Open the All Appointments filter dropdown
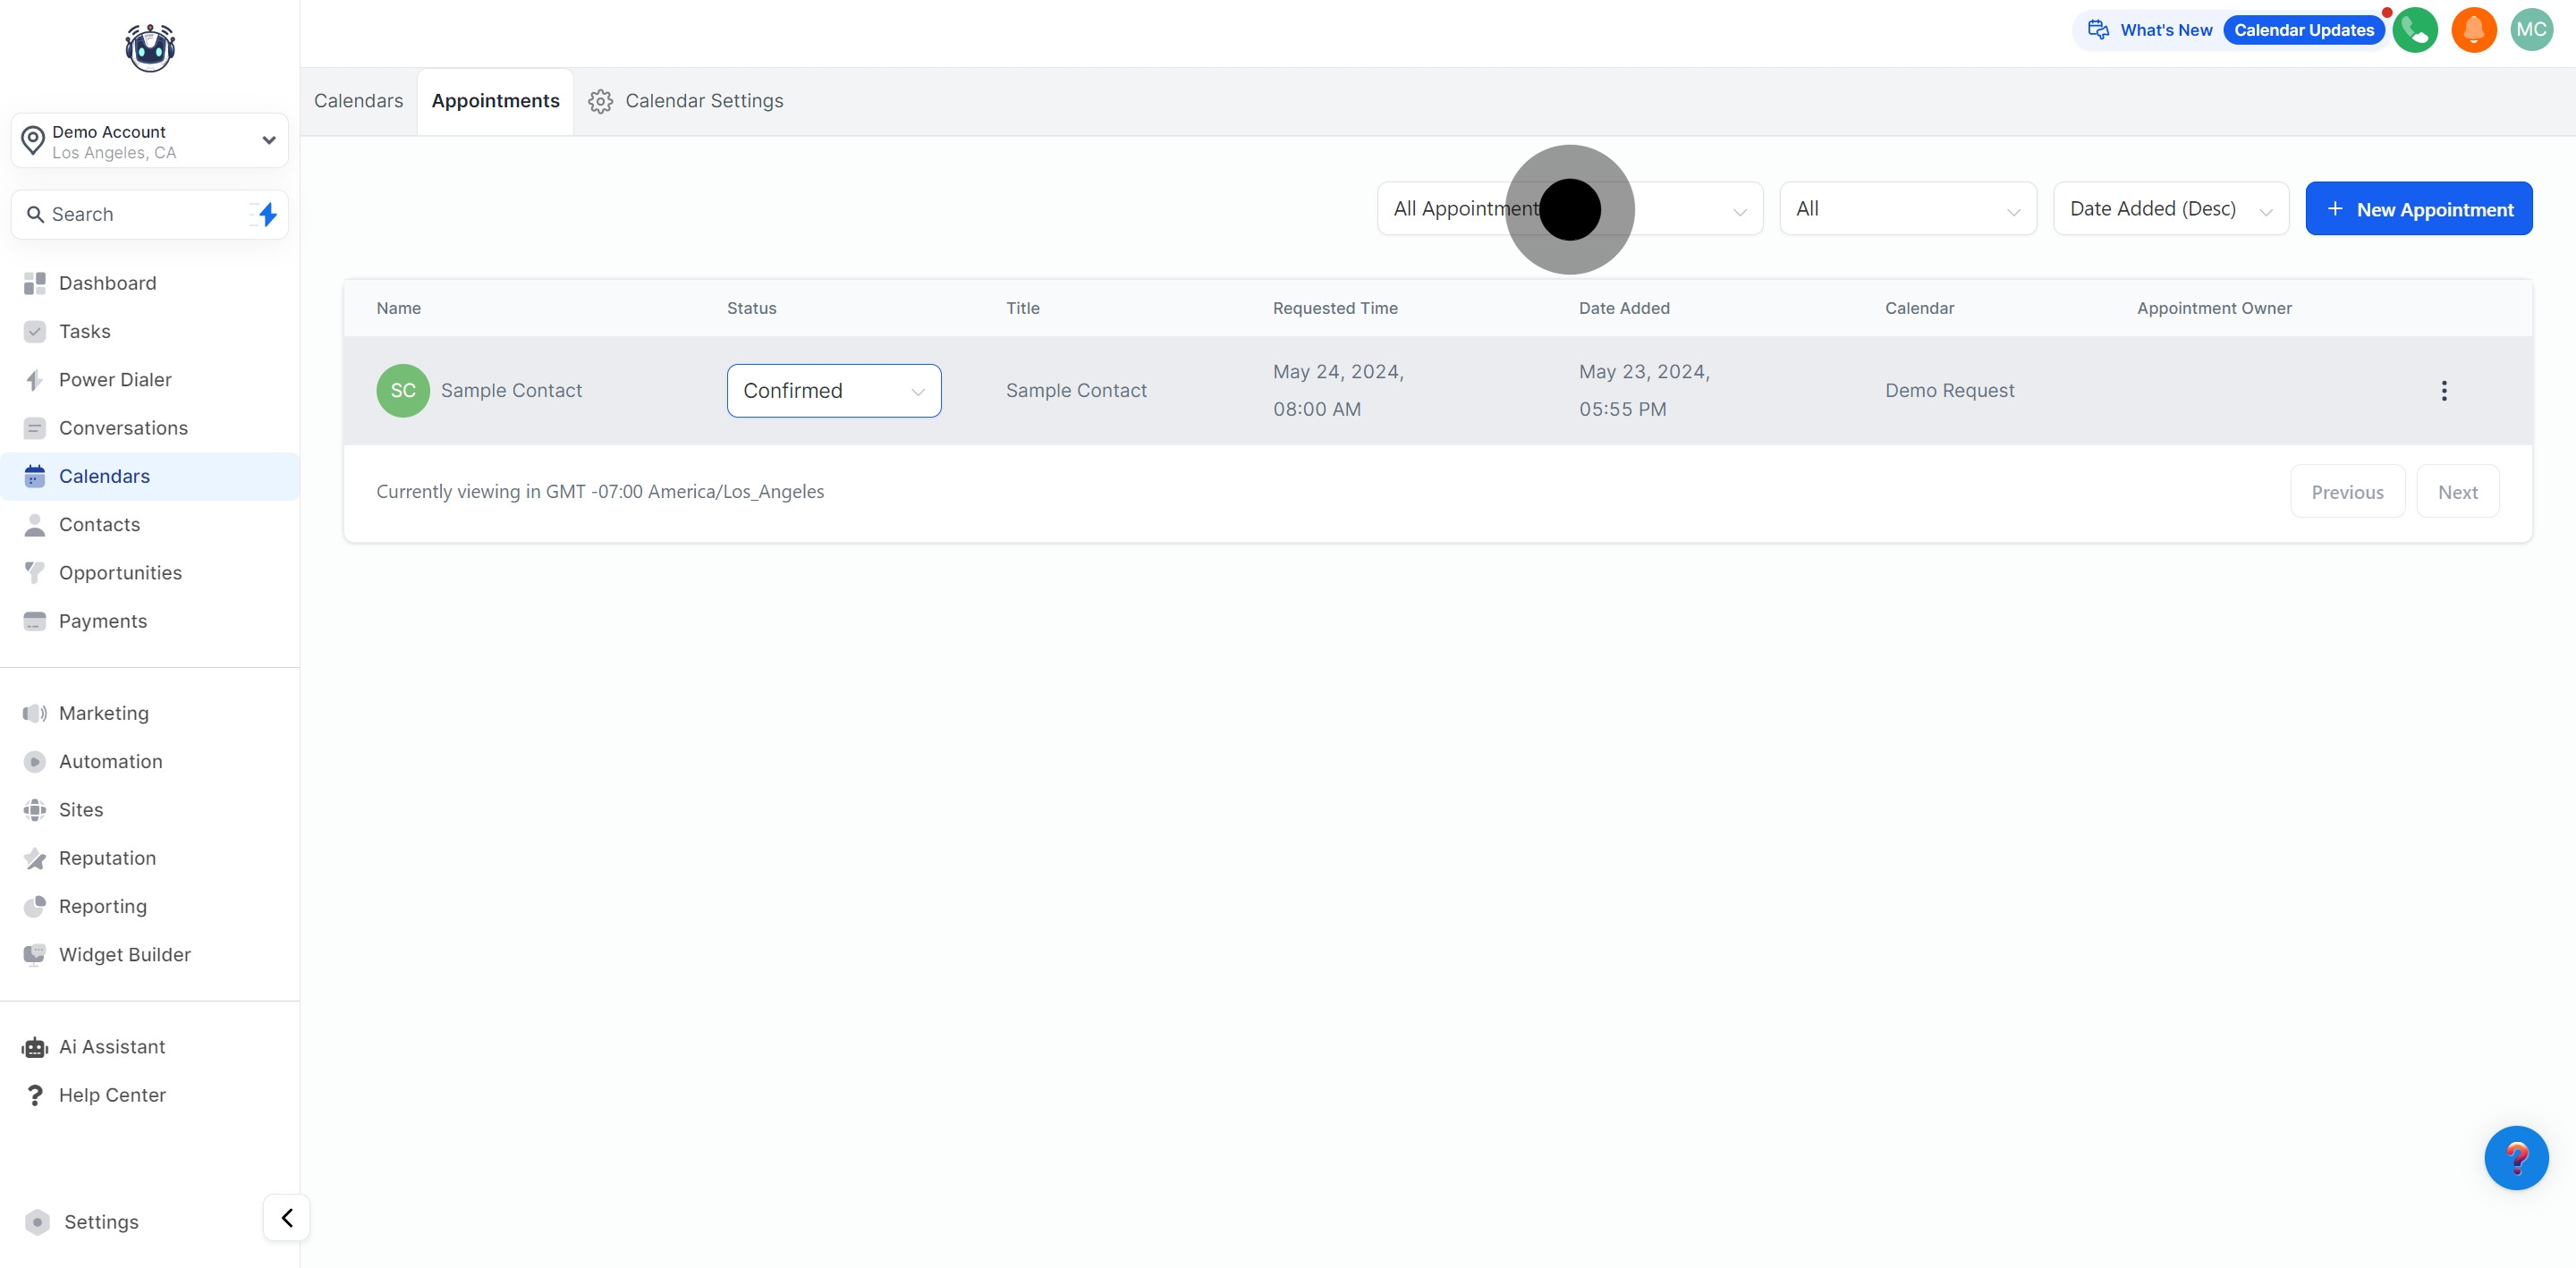The image size is (2576, 1268). 1568,209
